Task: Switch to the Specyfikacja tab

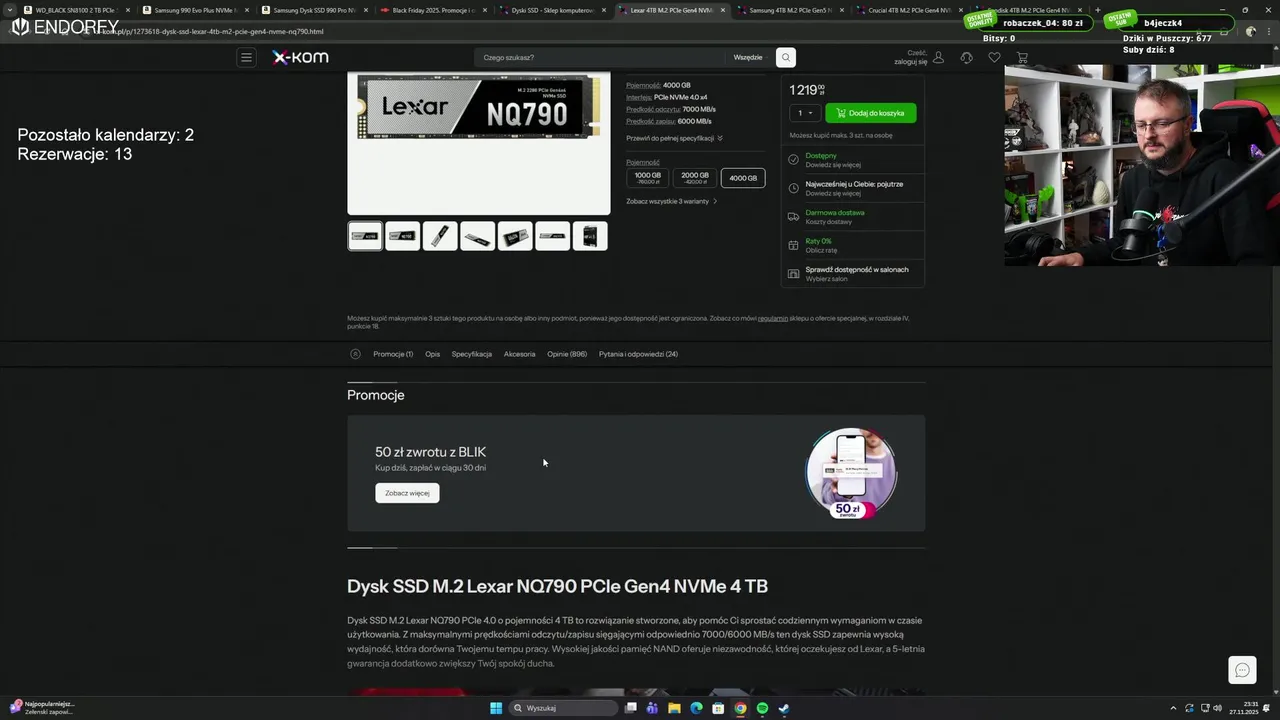Action: point(471,354)
